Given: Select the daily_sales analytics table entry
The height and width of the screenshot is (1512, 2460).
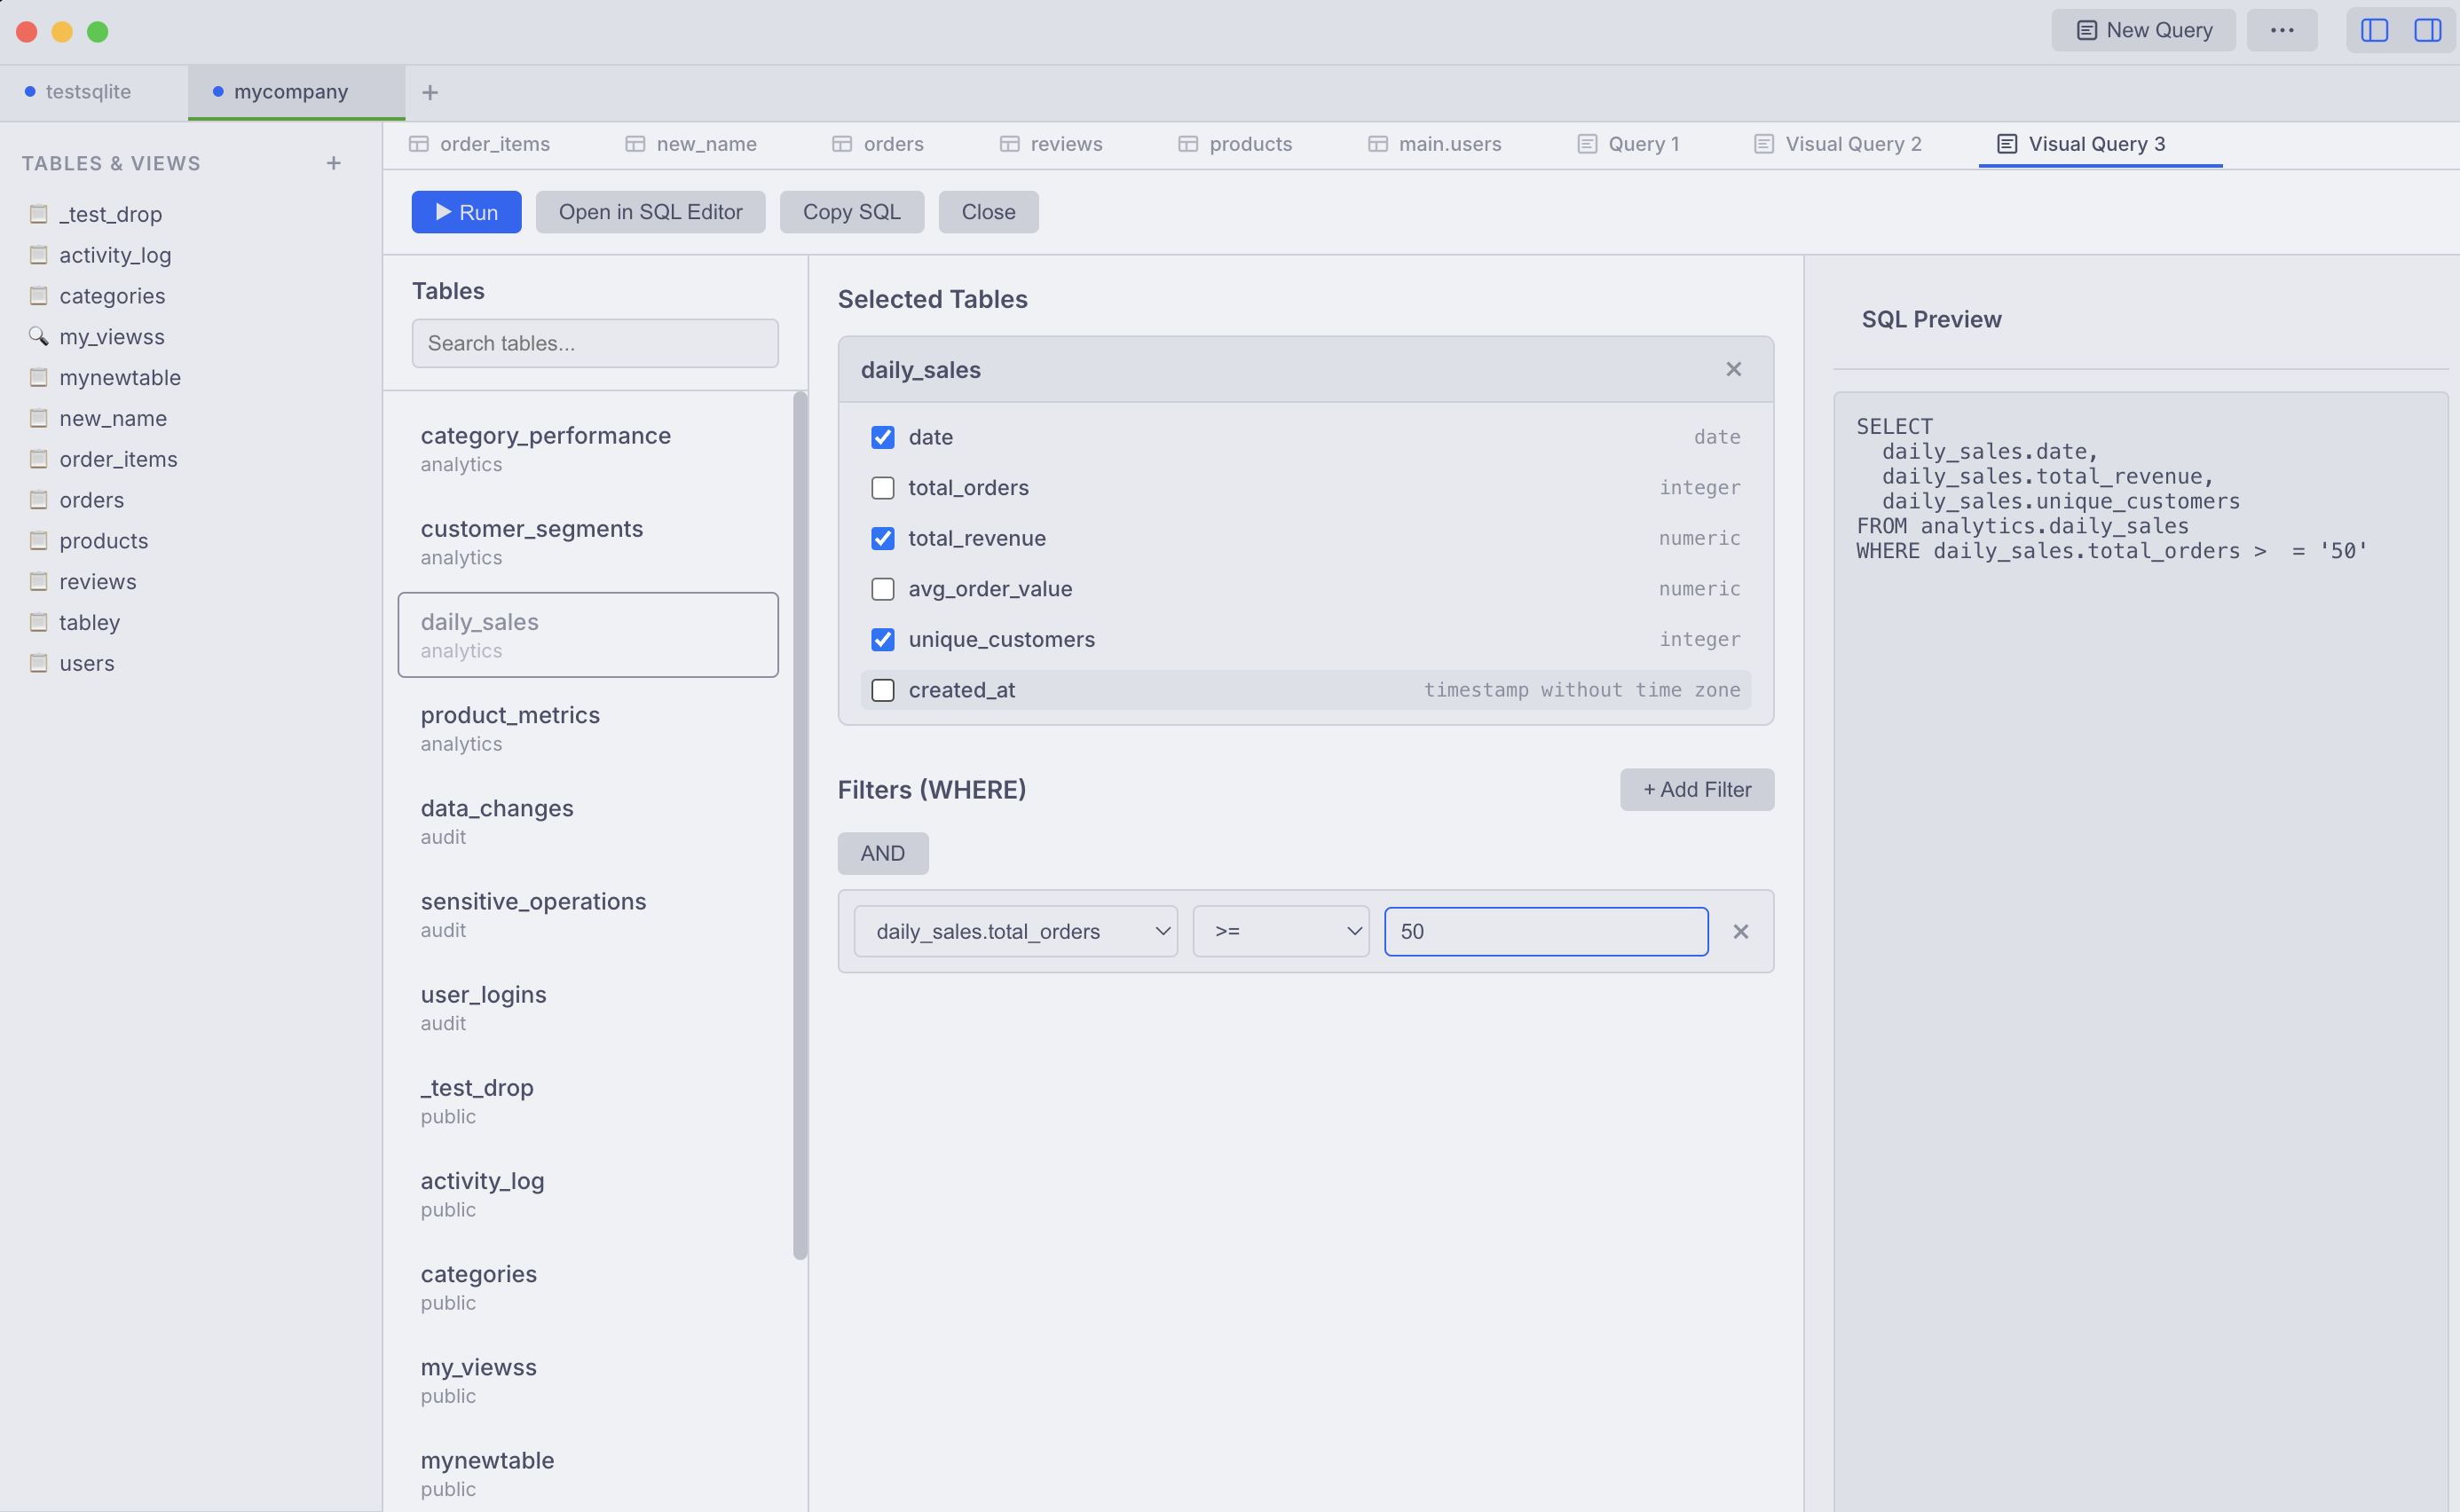Looking at the screenshot, I should tap(588, 635).
